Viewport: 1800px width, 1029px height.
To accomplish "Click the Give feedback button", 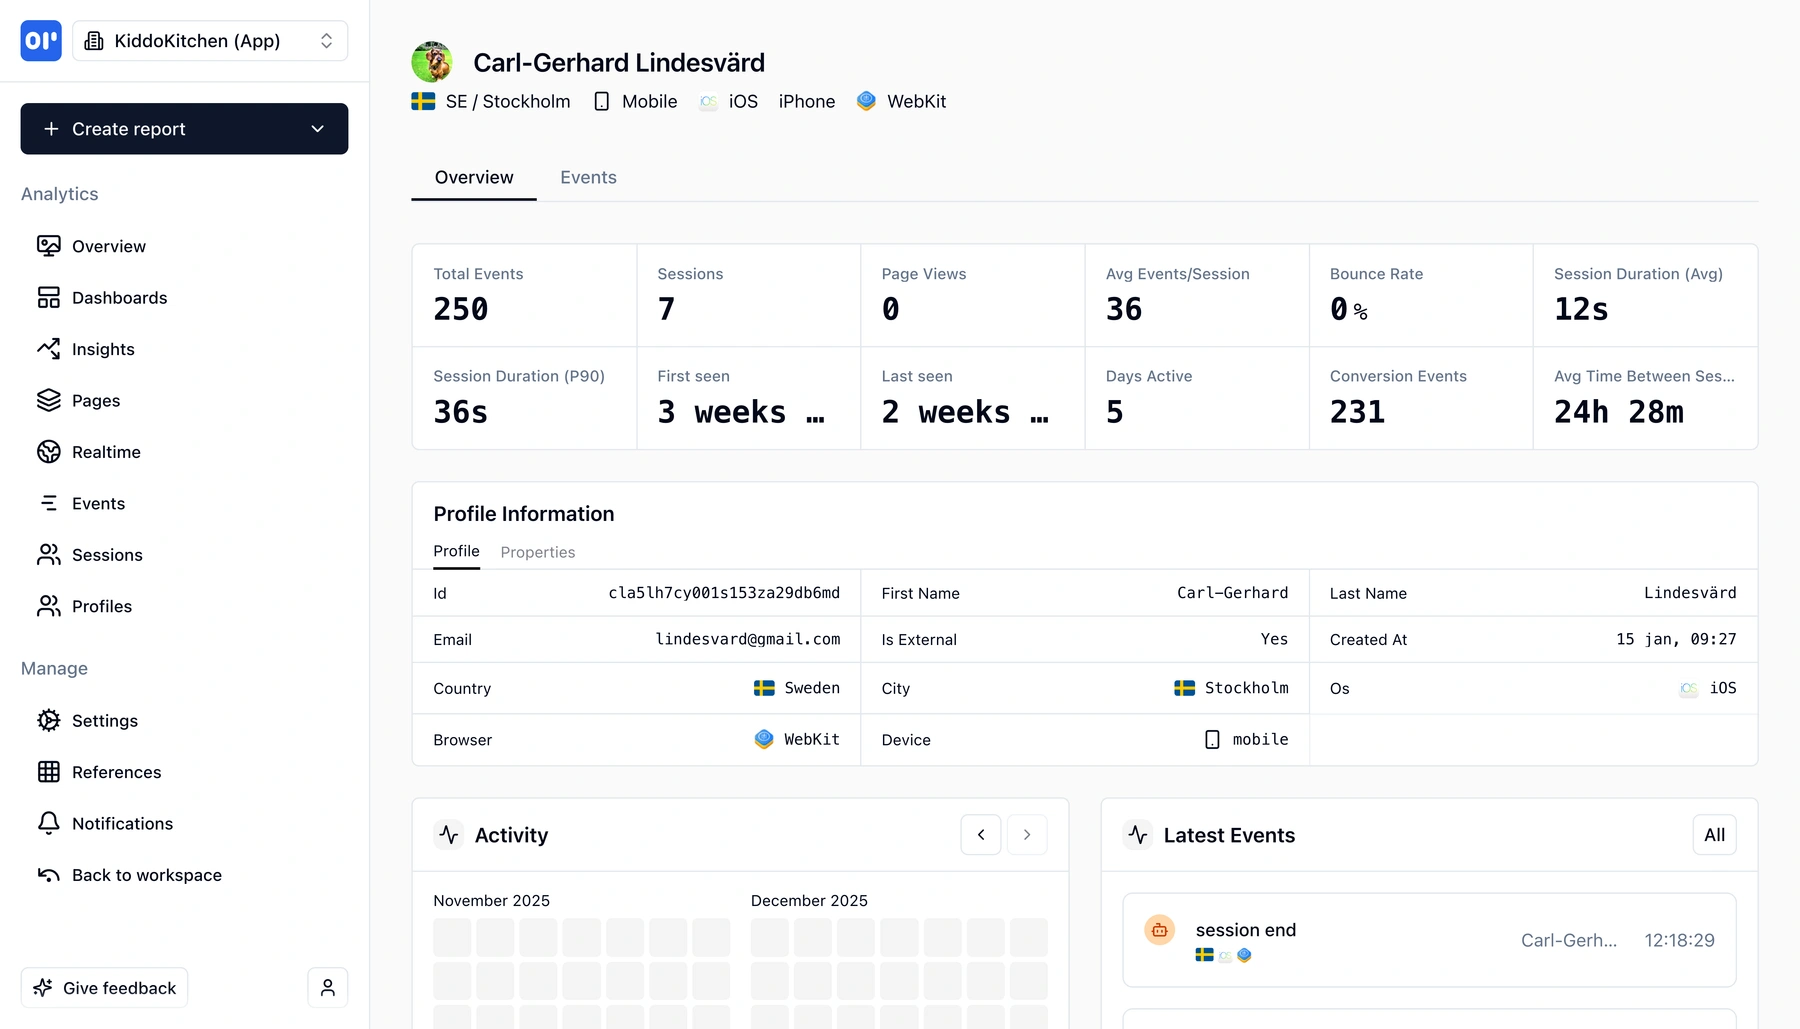I will (104, 987).
